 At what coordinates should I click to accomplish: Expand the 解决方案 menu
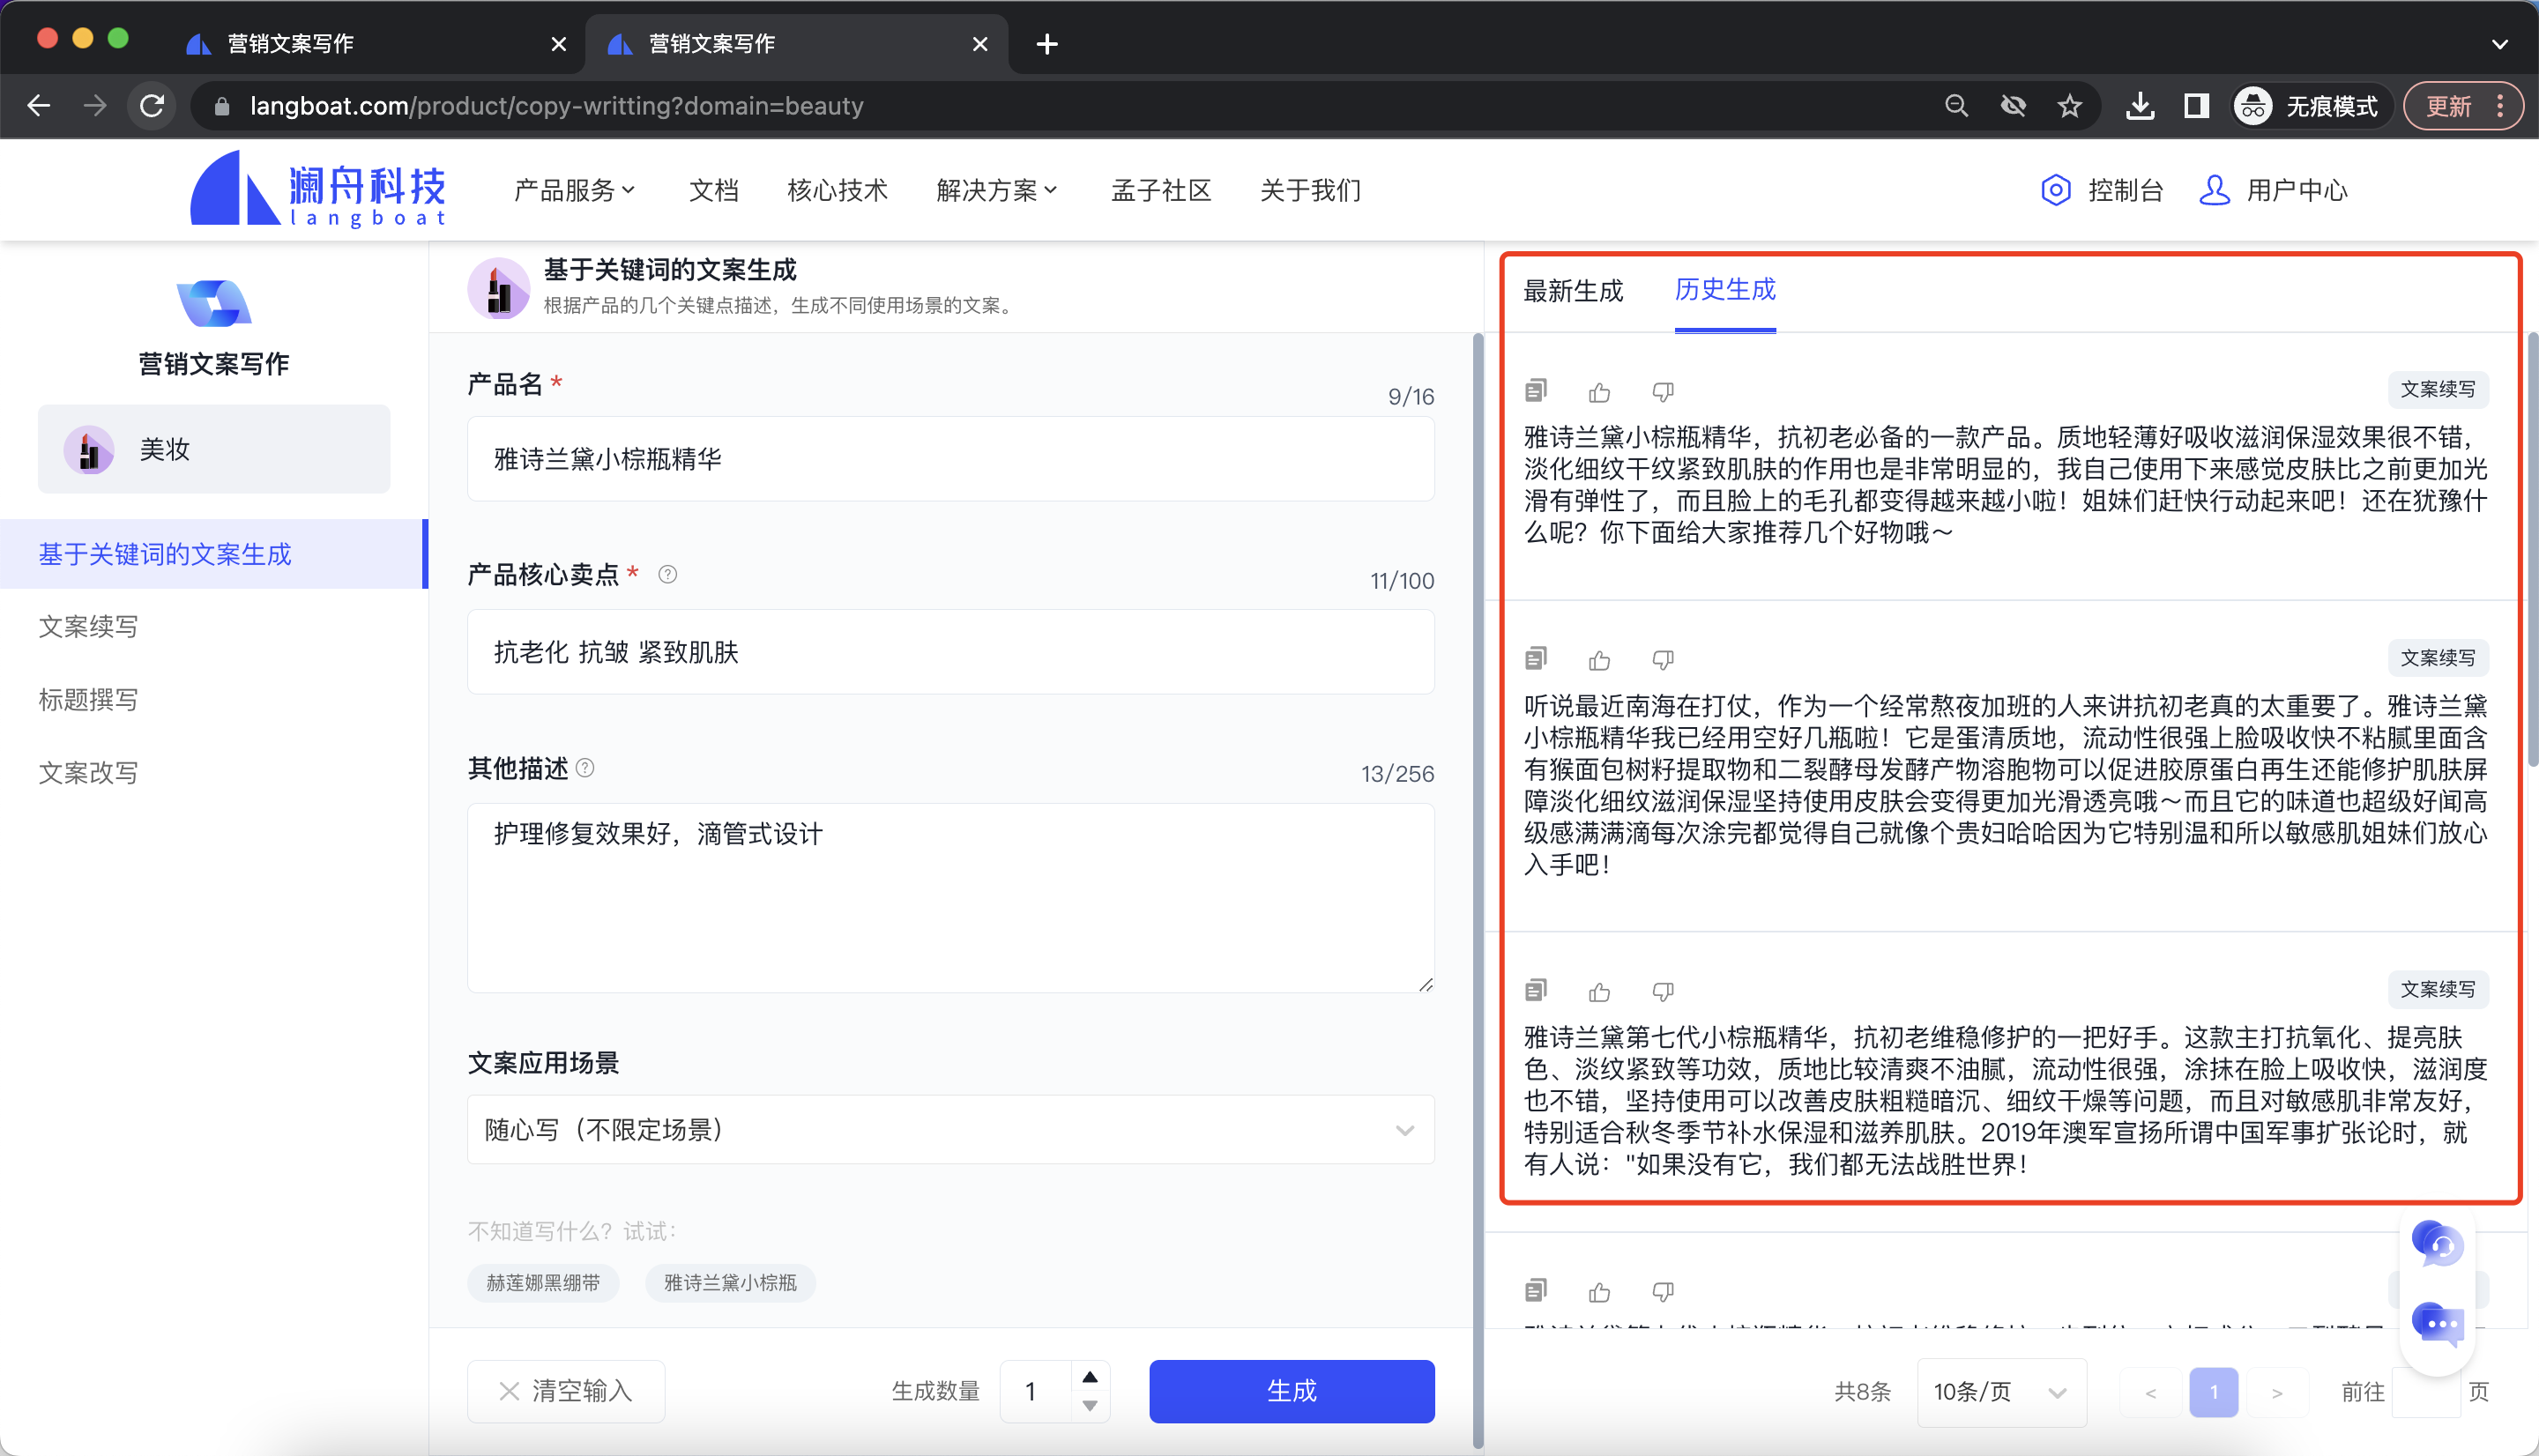pyautogui.click(x=996, y=190)
